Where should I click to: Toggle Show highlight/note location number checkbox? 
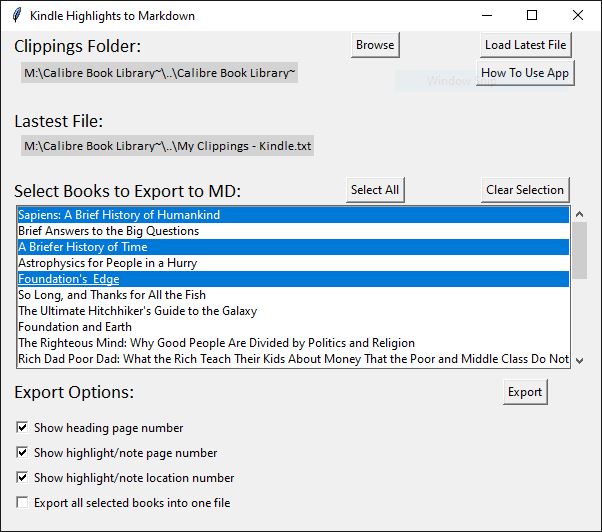click(22, 477)
